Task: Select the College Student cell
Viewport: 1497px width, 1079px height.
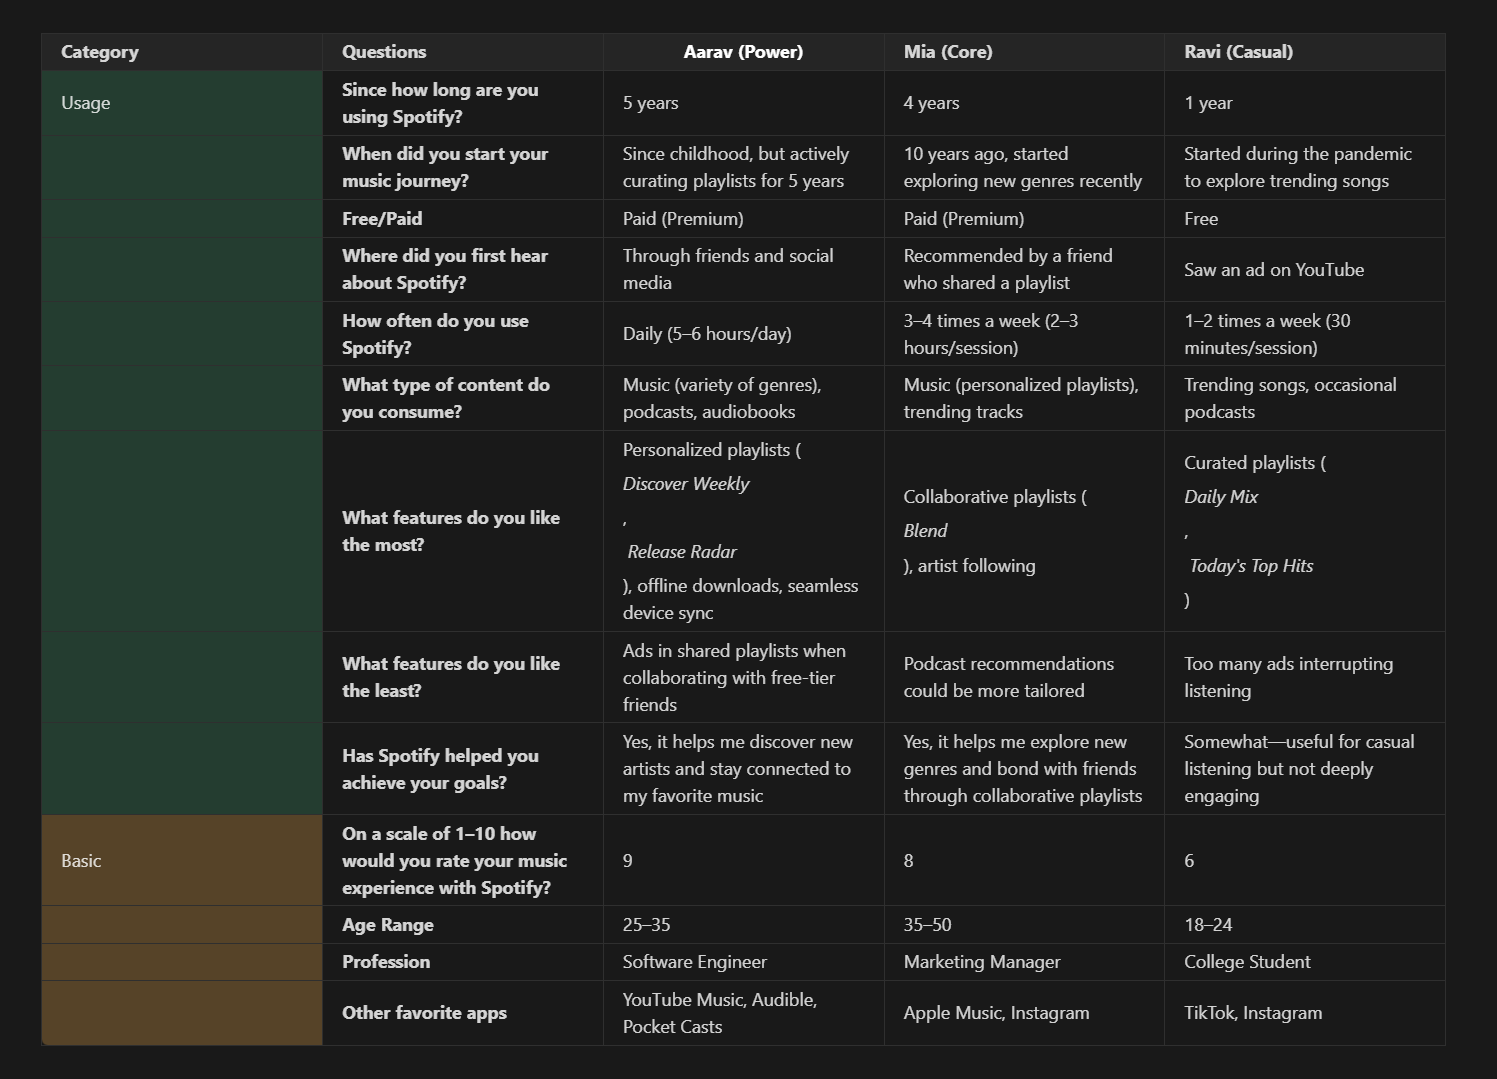Action: coord(1305,962)
